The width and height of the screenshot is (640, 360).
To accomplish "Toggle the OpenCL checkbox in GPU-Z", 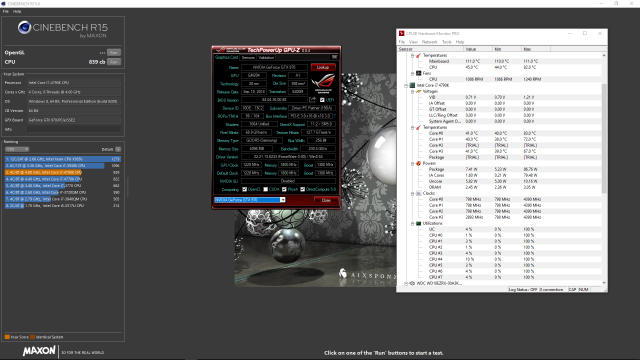I will 244,189.
